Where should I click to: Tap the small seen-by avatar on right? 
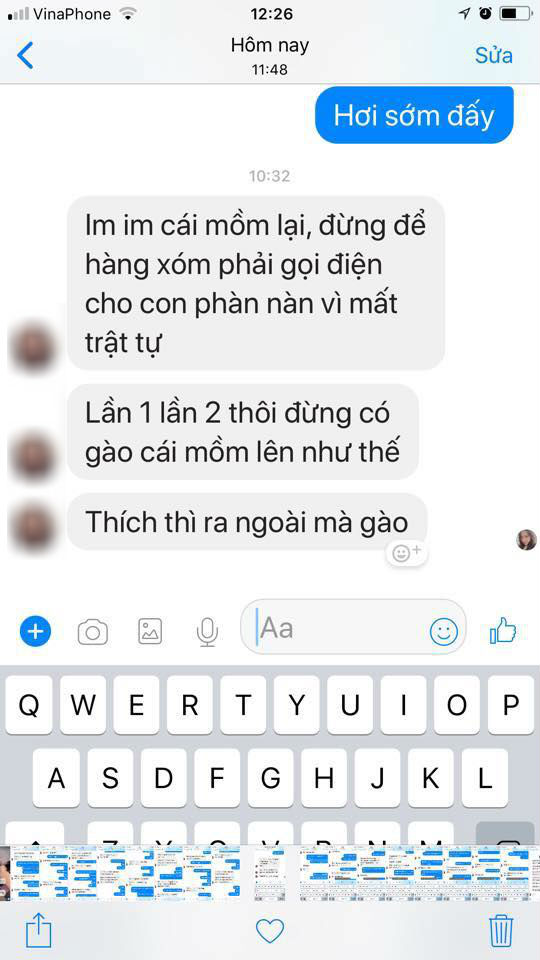point(527,539)
